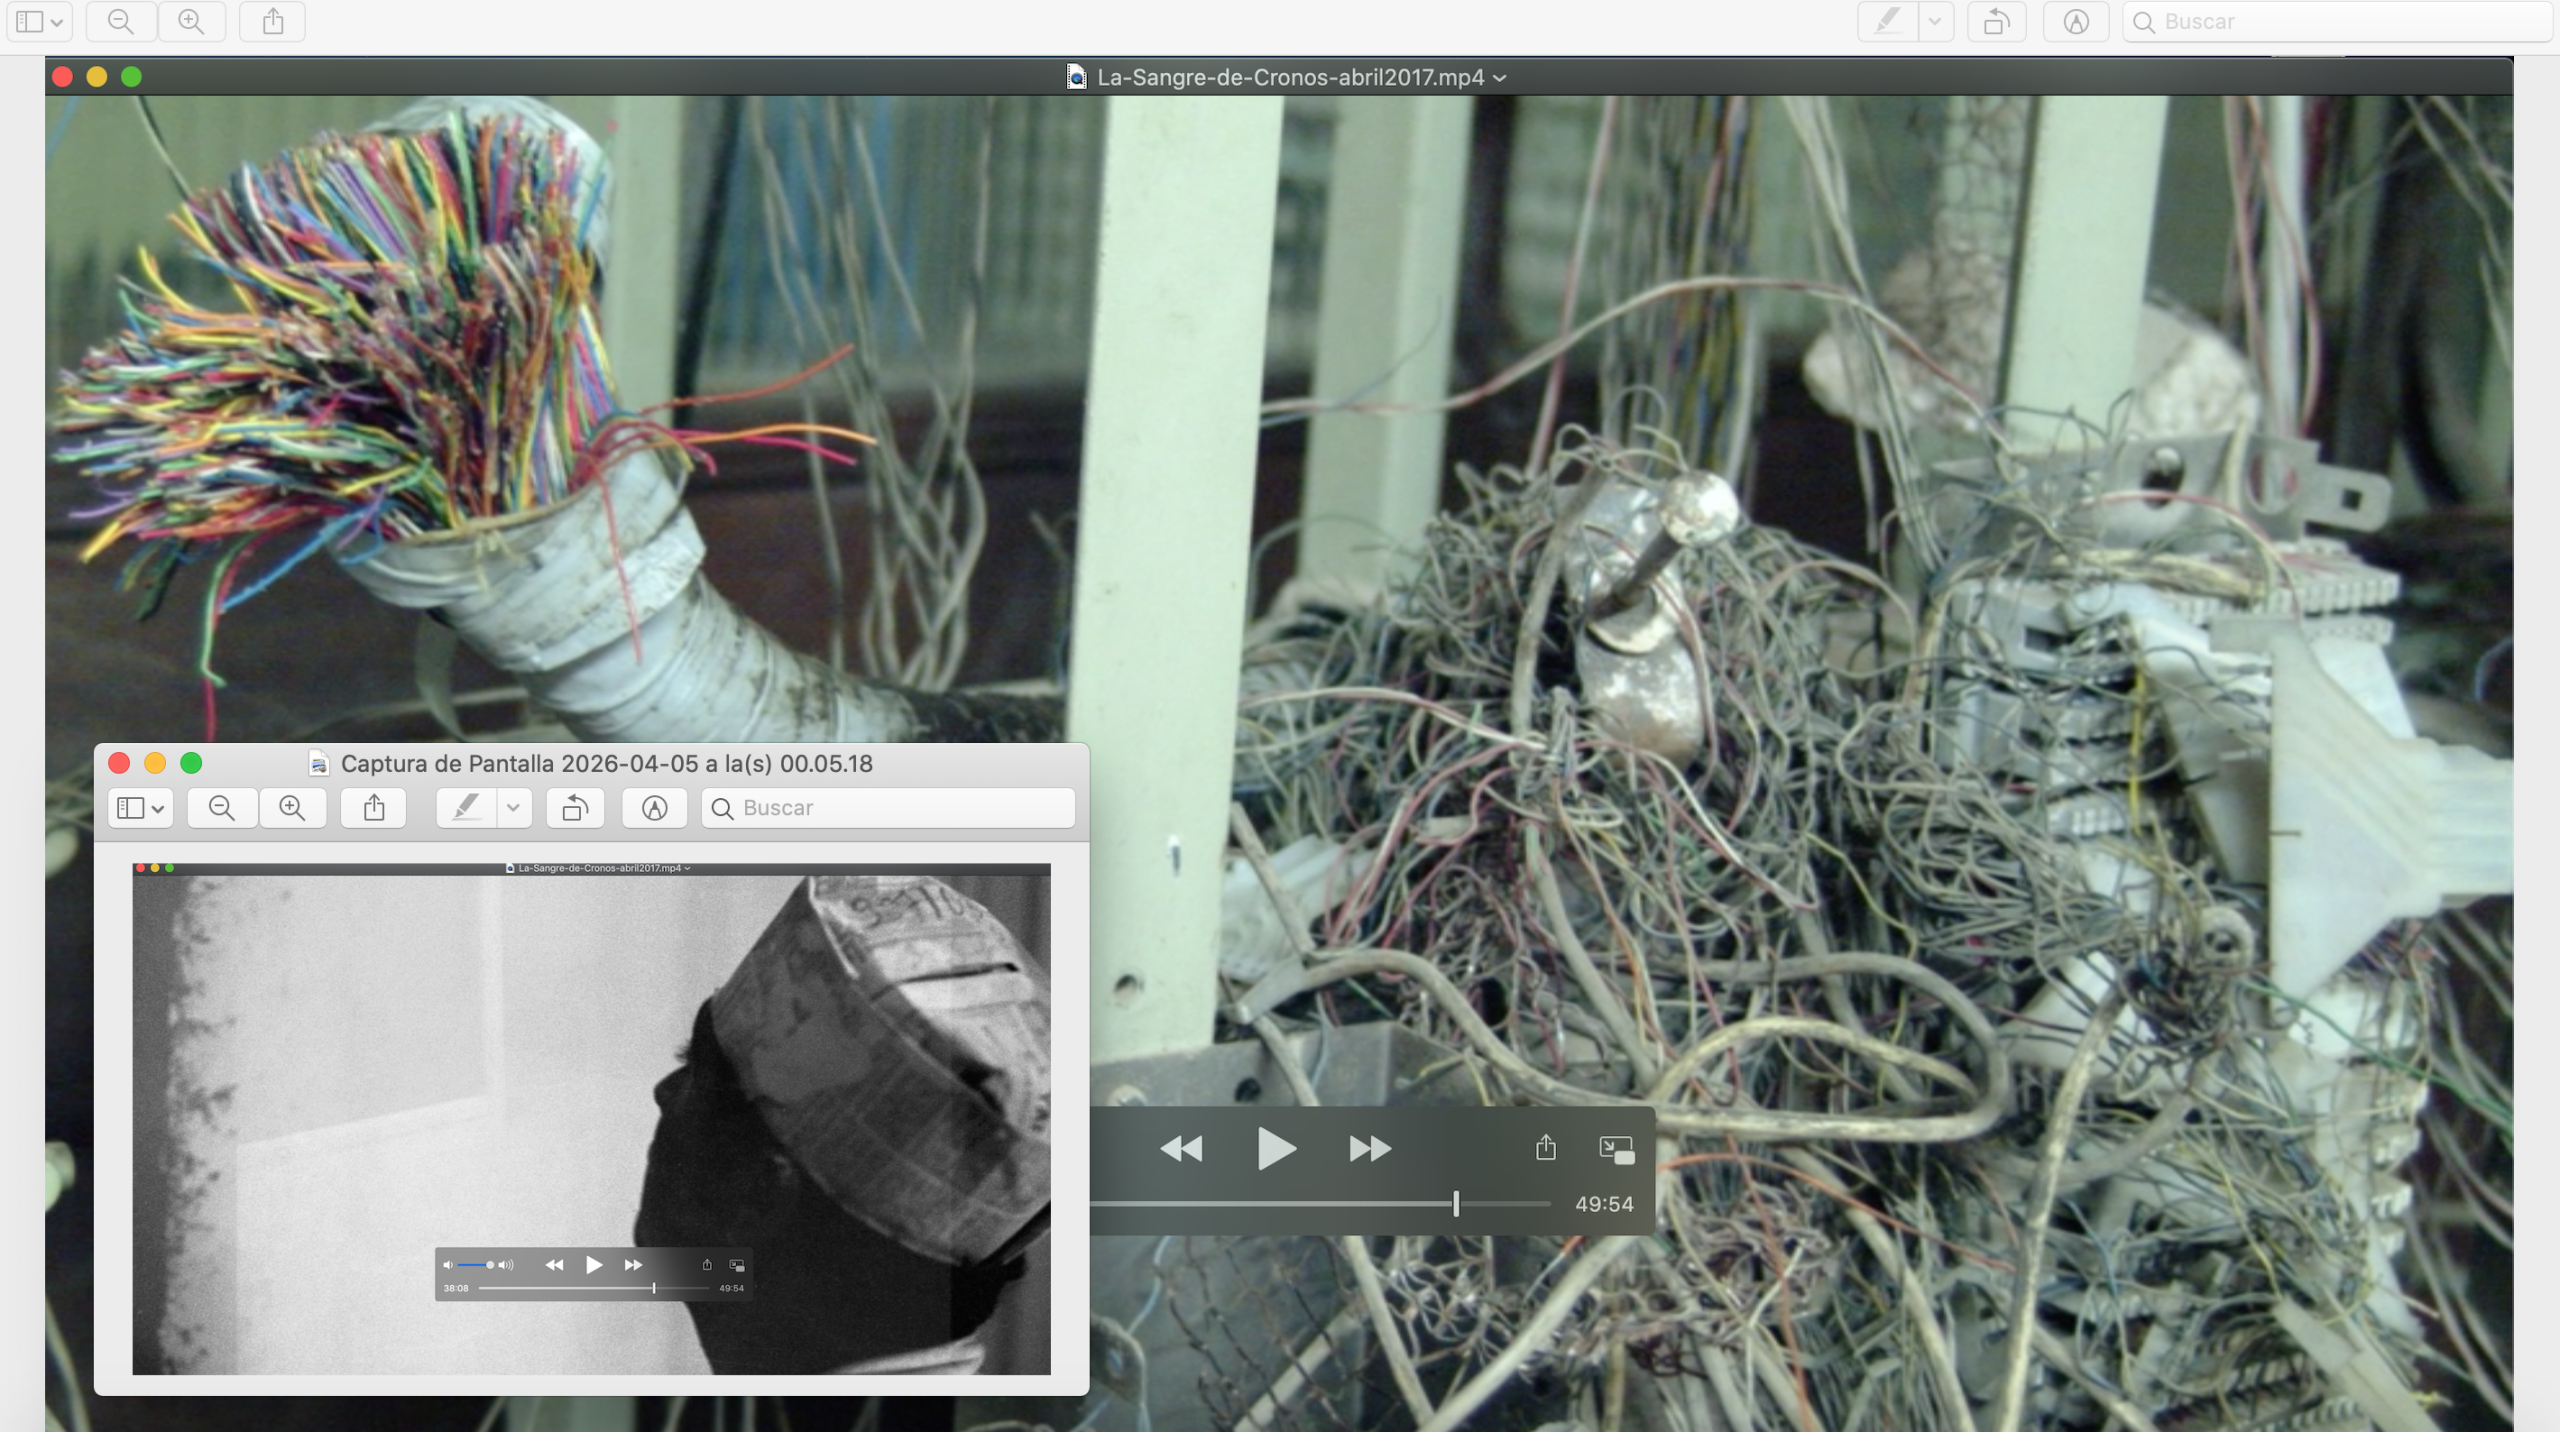Viewport: 2560px width, 1432px height.
Task: Open the La-Sangre-de-Cronos title dropdown chevron
Action: coord(1500,78)
